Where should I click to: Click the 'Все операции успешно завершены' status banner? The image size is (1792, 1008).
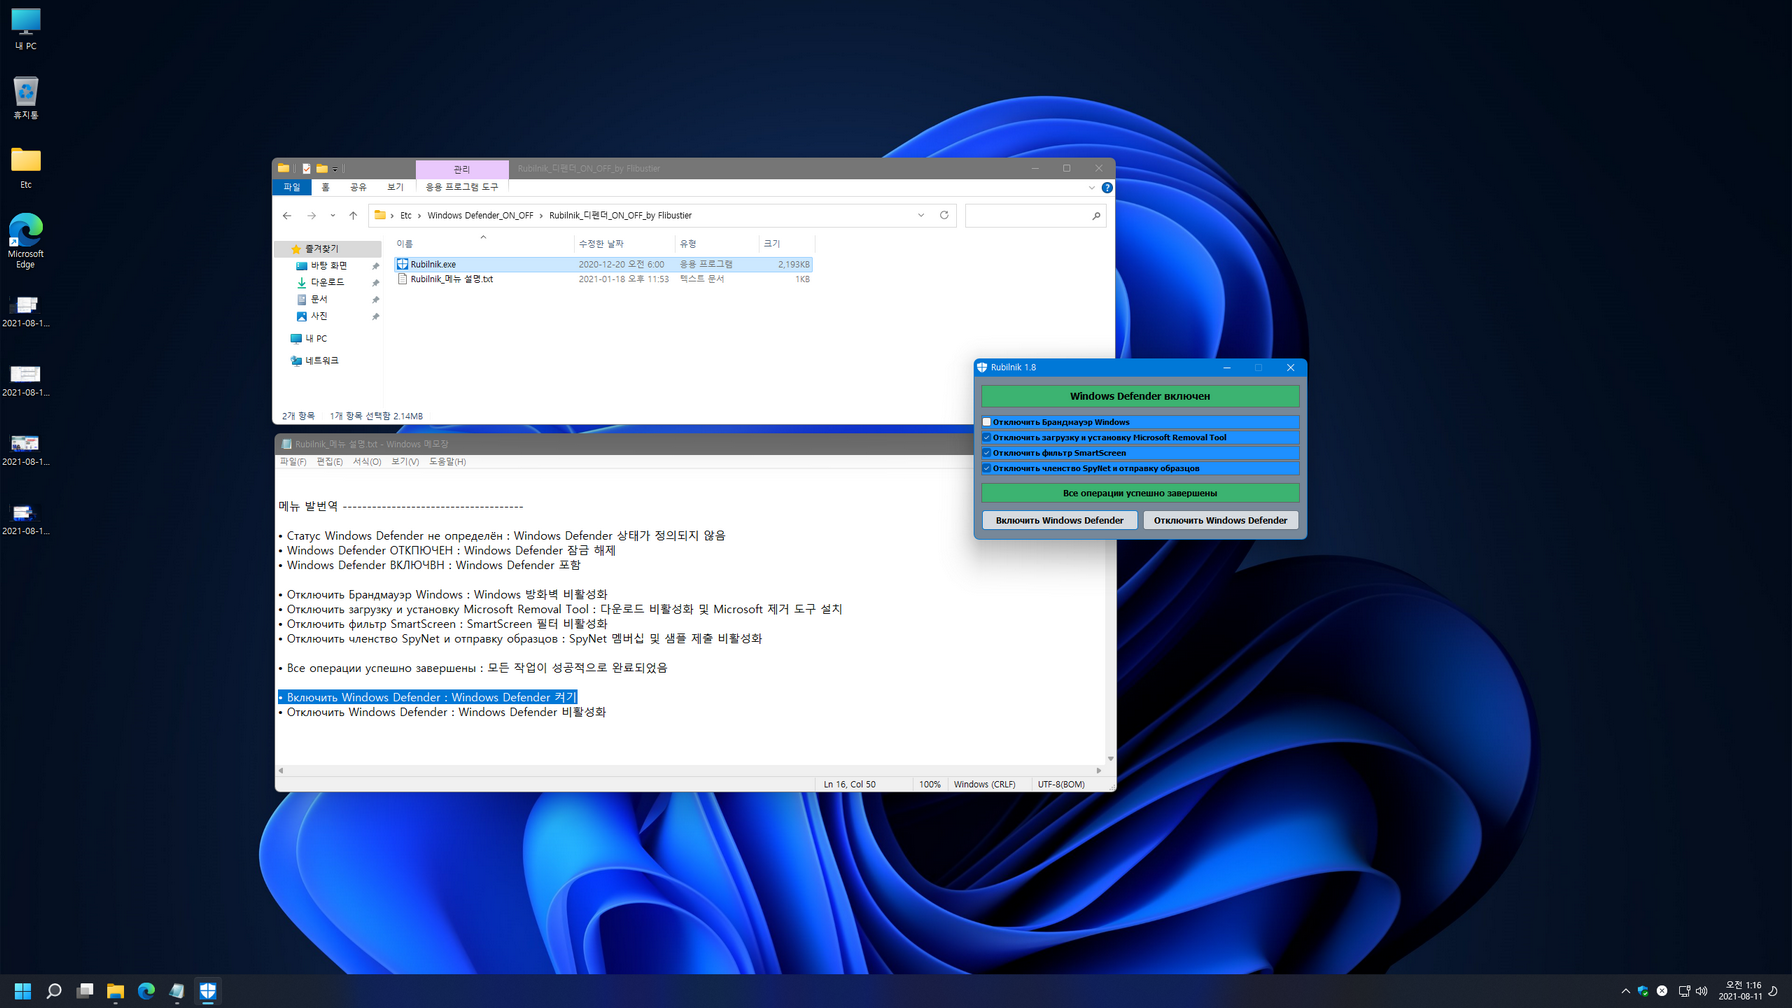tap(1140, 493)
